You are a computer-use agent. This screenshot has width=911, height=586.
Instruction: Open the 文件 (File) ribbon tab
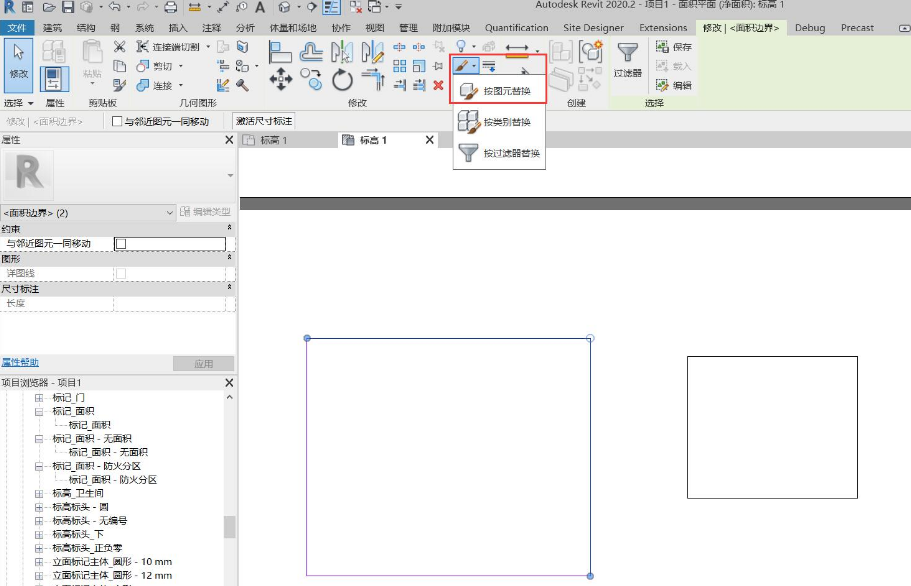pos(17,28)
